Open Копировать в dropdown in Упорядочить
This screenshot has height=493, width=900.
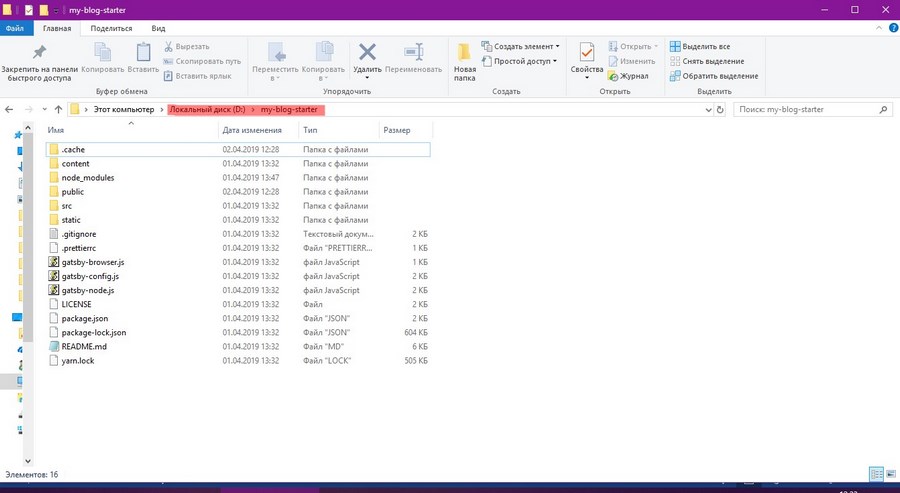323,61
